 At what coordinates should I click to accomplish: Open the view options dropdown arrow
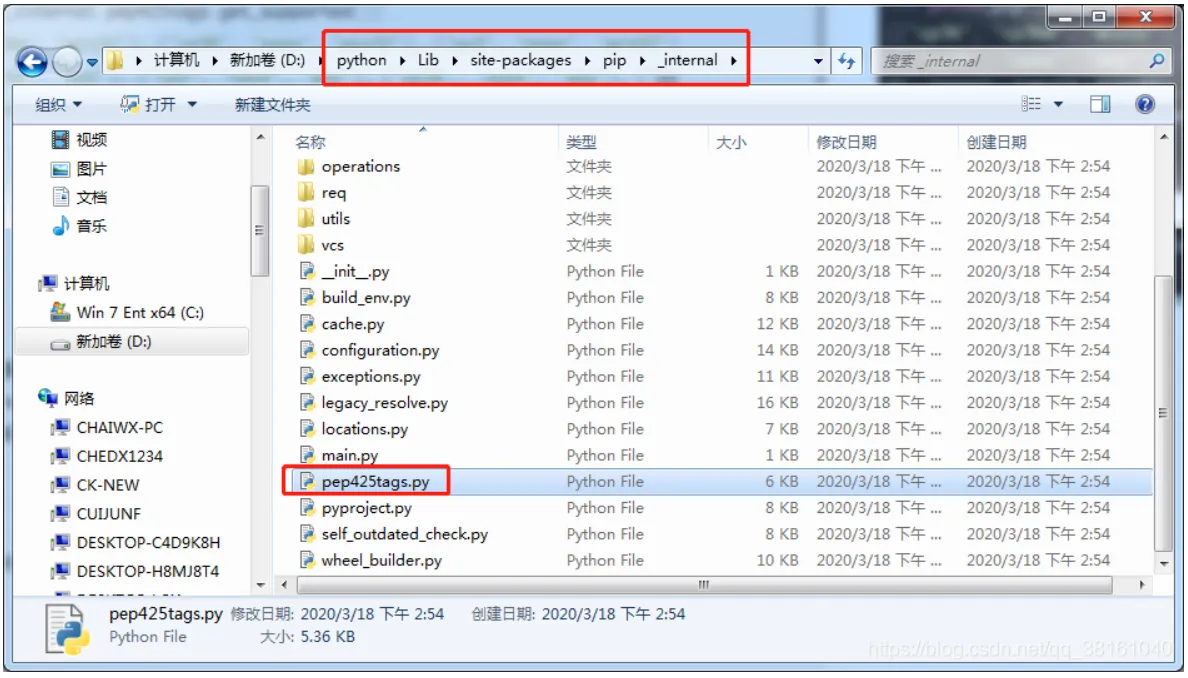tap(1058, 104)
